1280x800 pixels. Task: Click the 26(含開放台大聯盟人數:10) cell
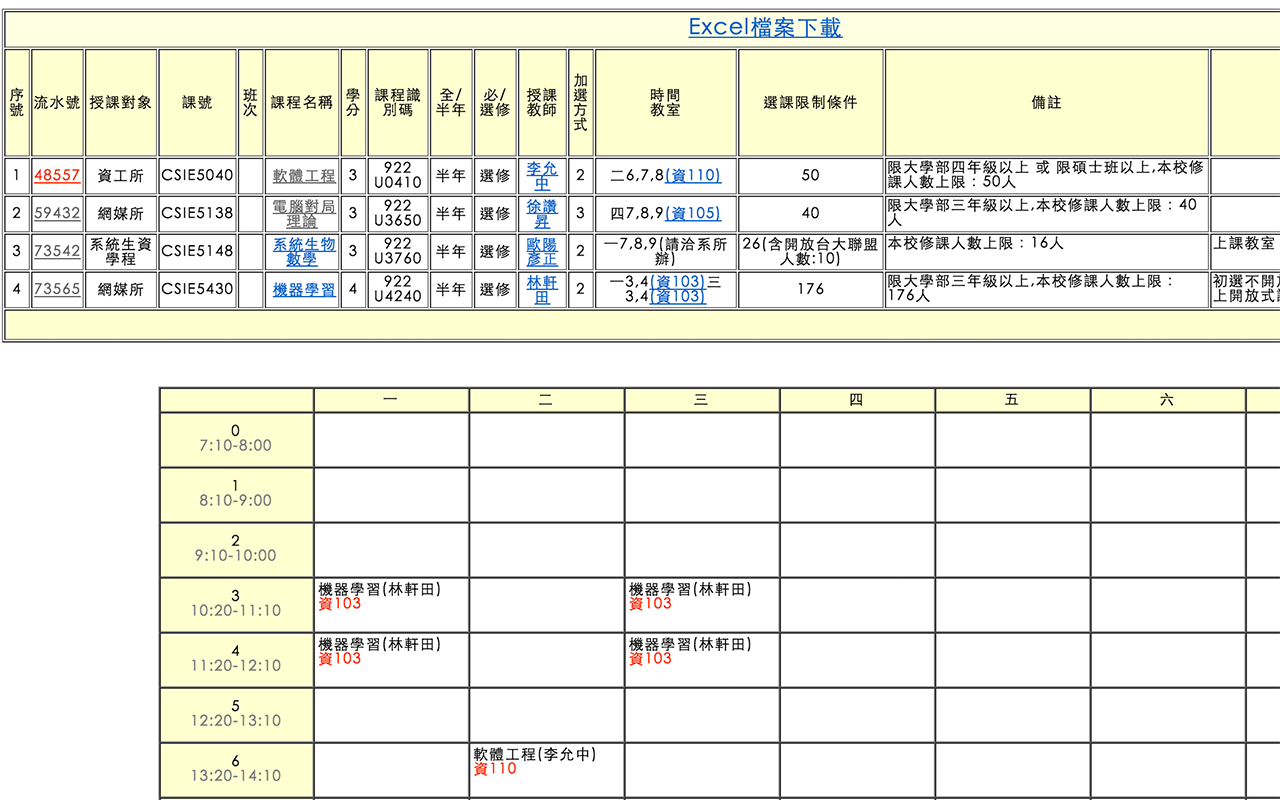tap(811, 251)
